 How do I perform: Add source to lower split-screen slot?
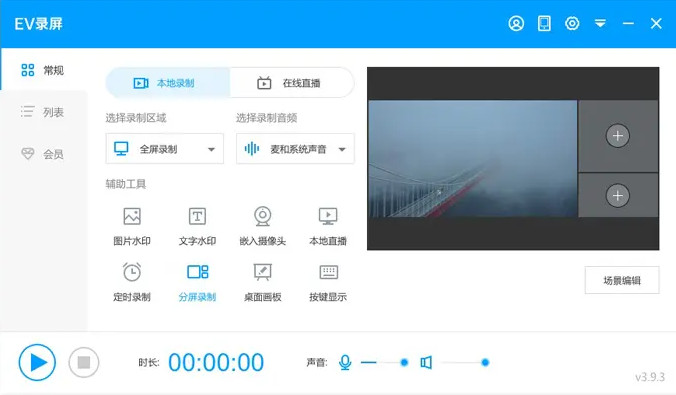click(618, 195)
